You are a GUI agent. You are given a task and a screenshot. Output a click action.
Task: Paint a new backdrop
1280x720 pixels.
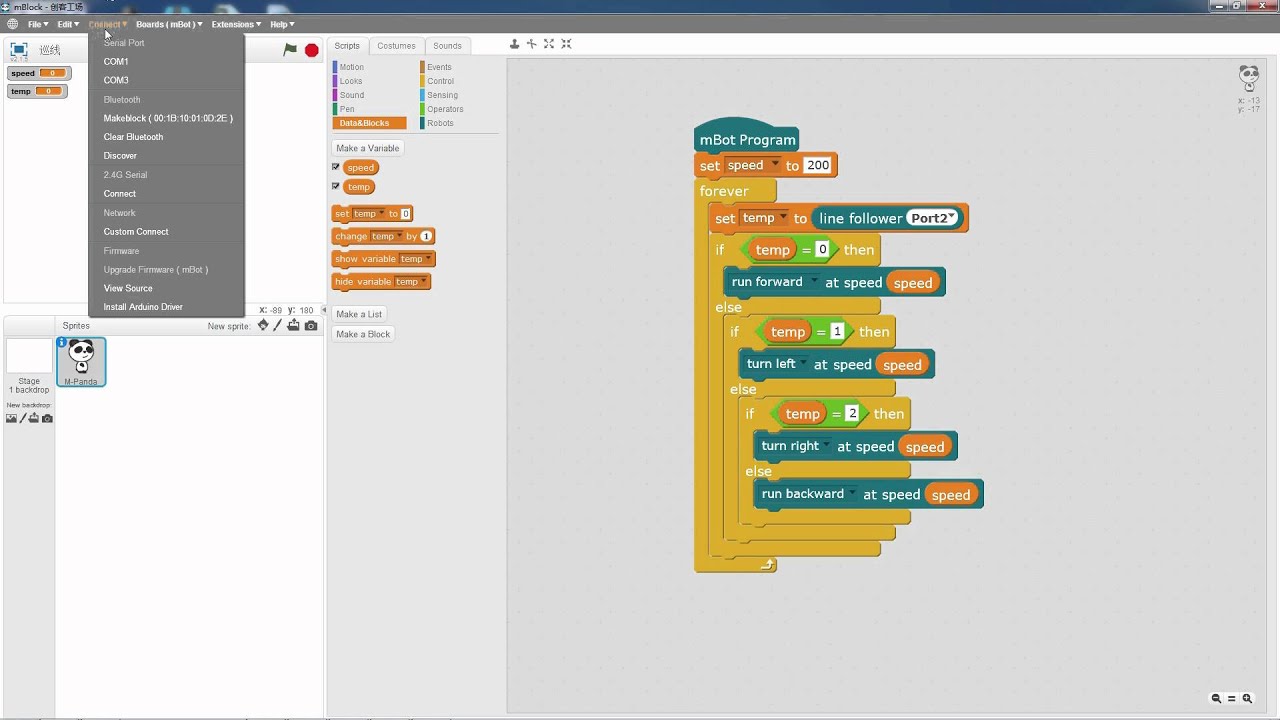click(23, 418)
